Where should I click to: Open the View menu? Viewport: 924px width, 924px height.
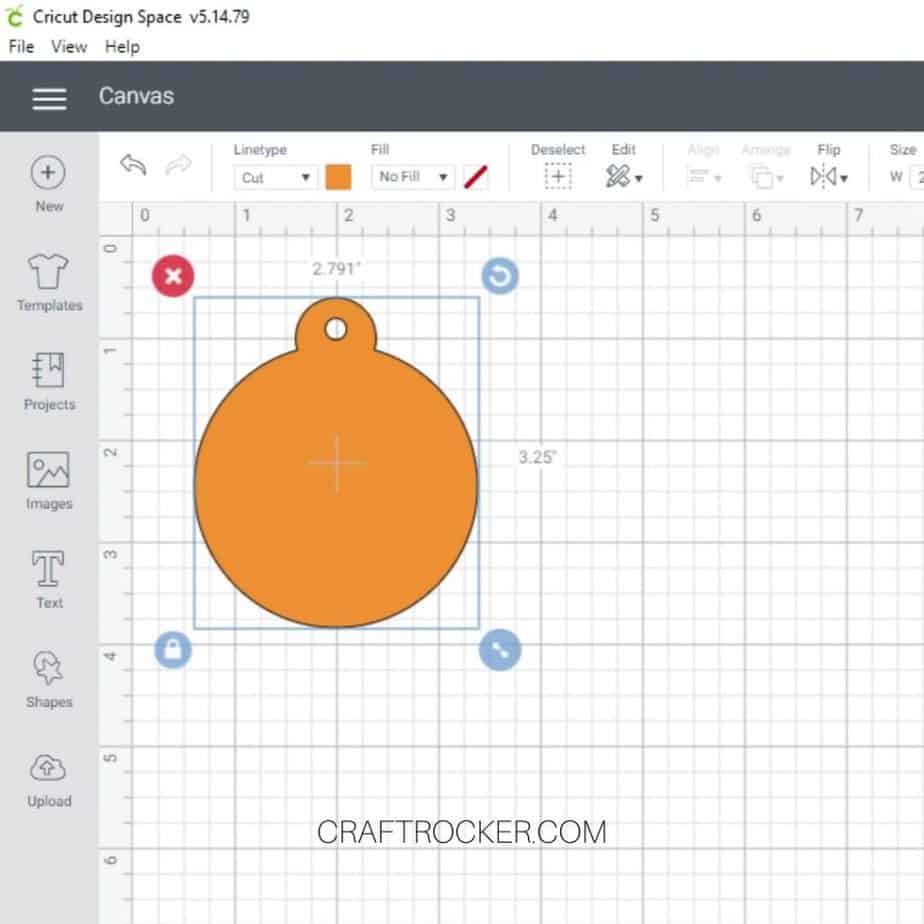69,47
